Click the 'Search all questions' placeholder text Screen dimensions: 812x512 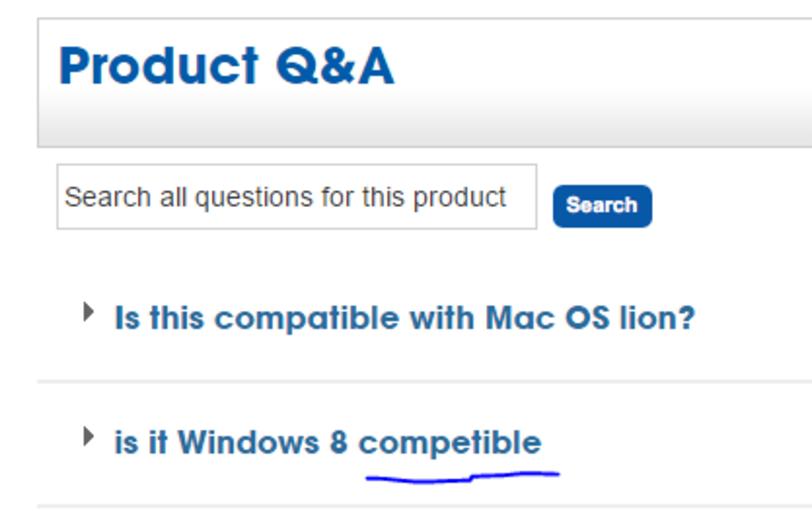(x=285, y=197)
